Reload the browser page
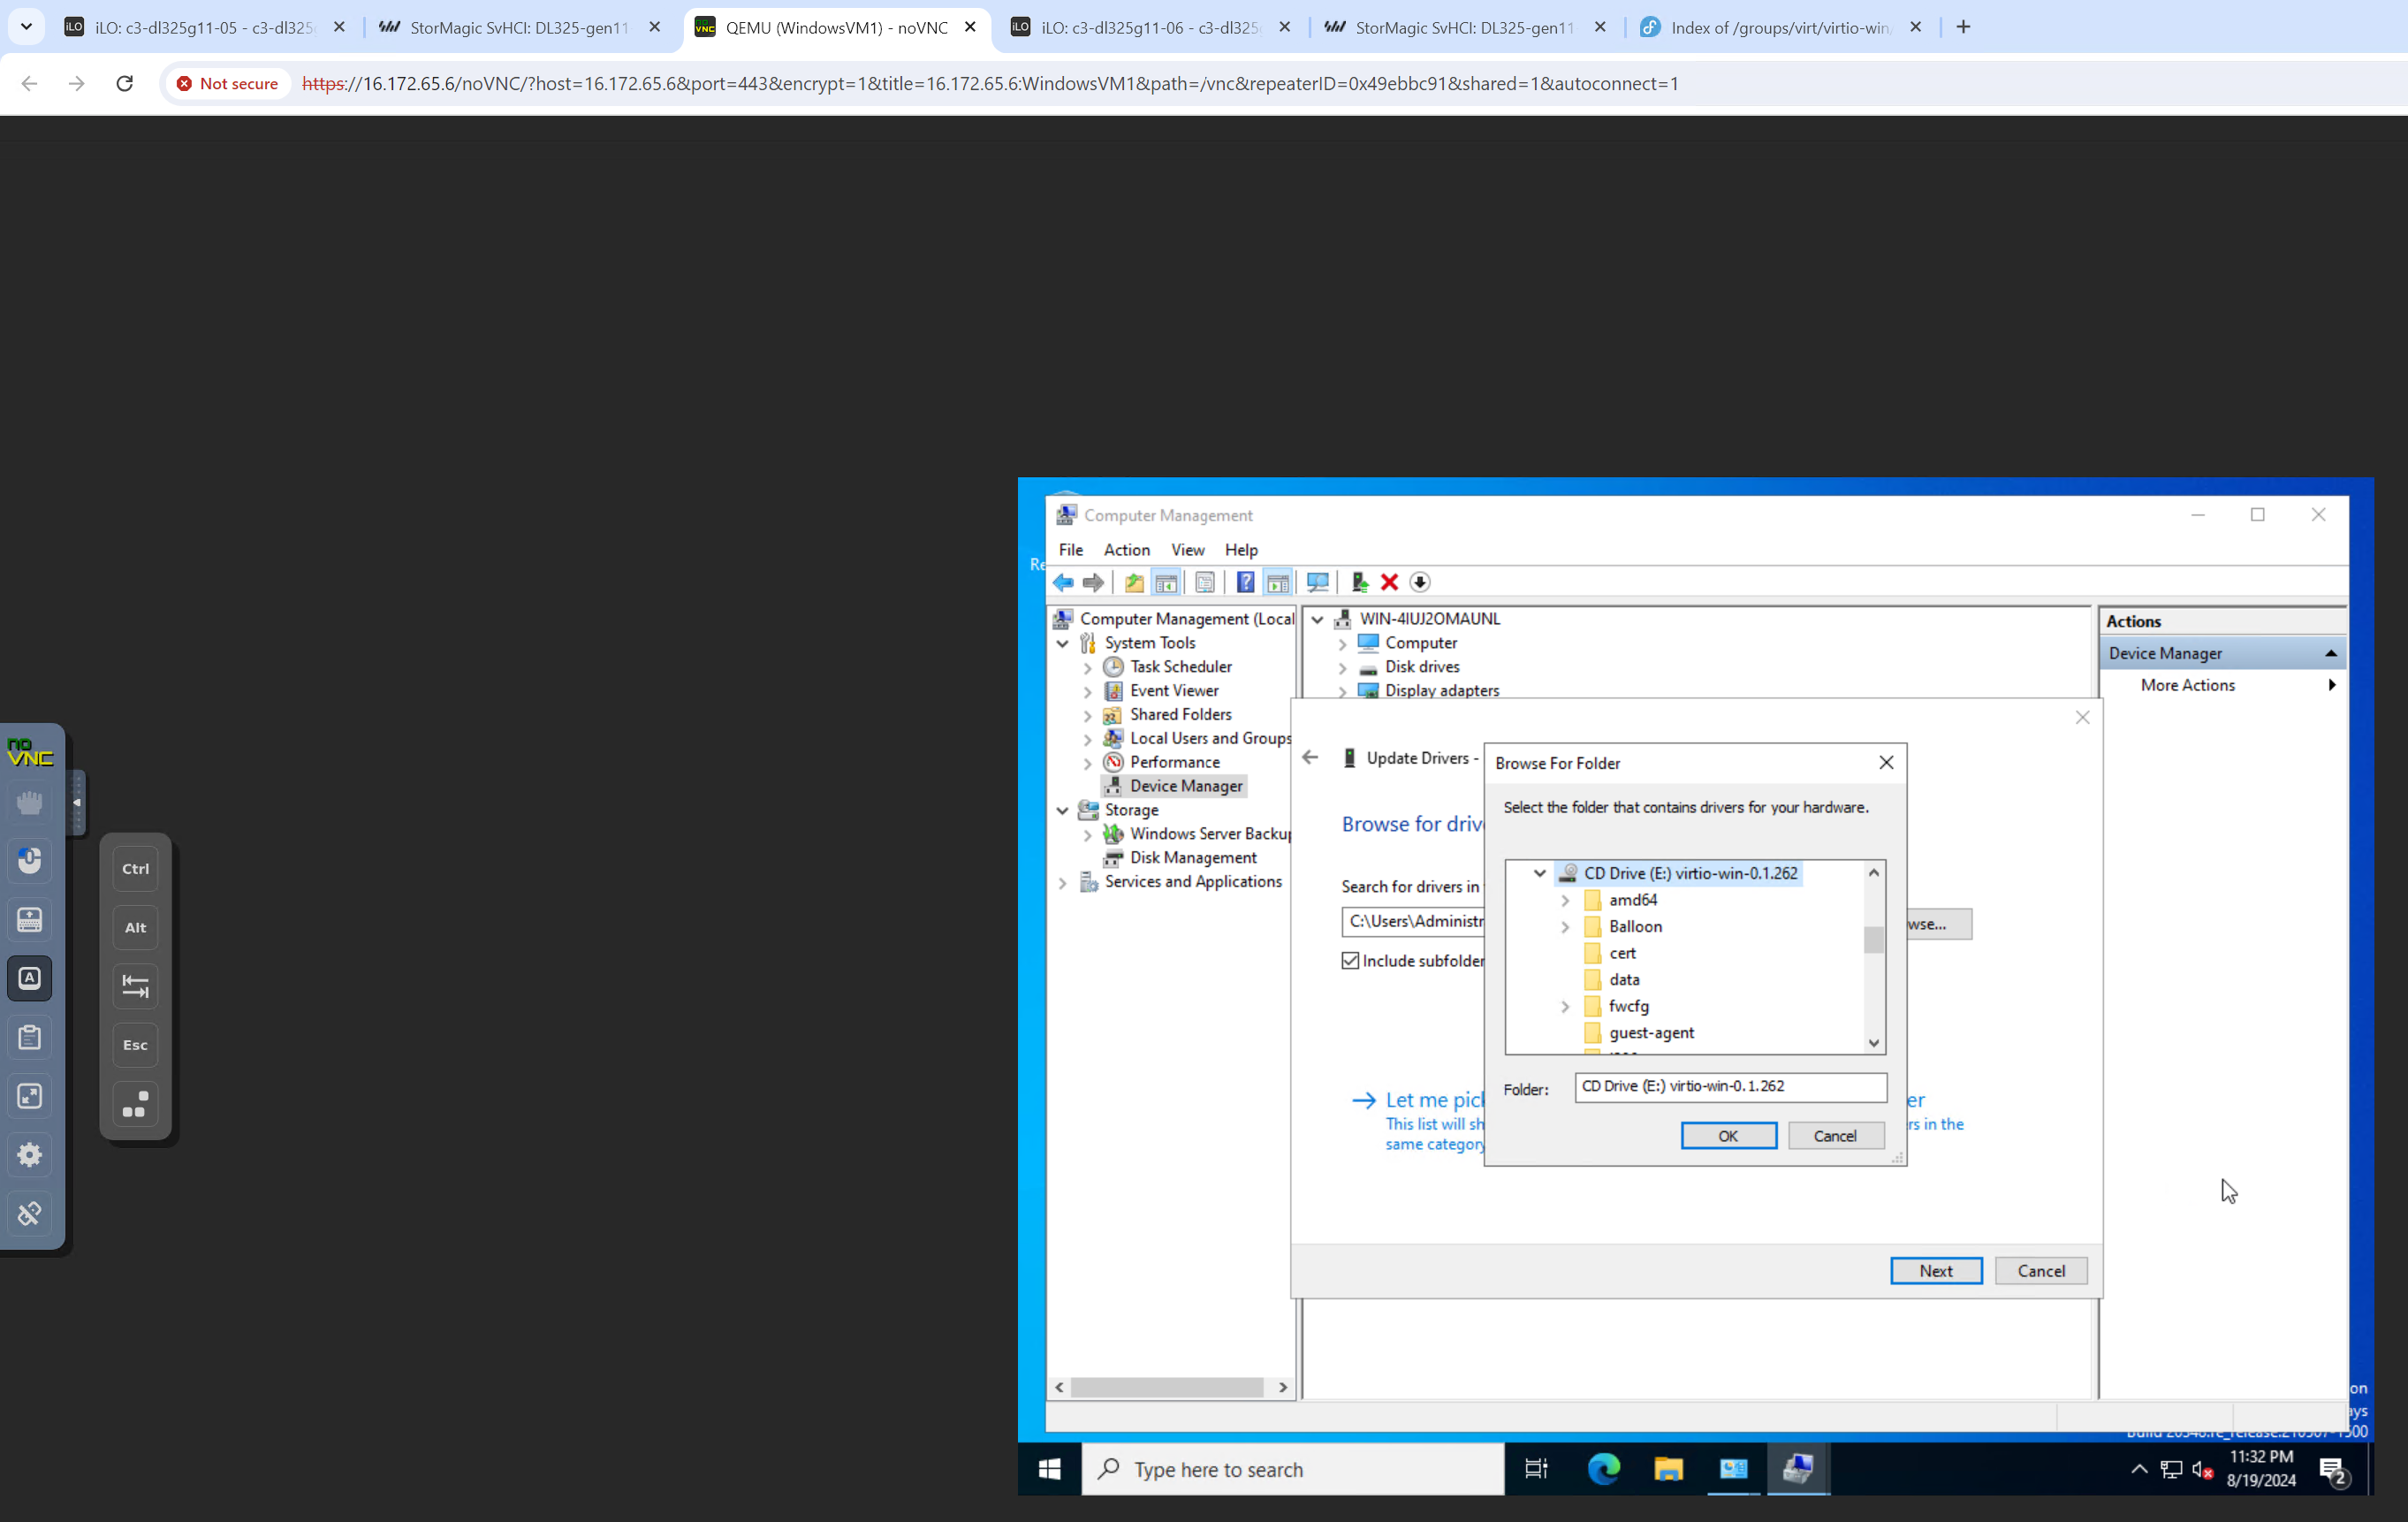Screen dimensions: 2408x1522 pos(124,83)
